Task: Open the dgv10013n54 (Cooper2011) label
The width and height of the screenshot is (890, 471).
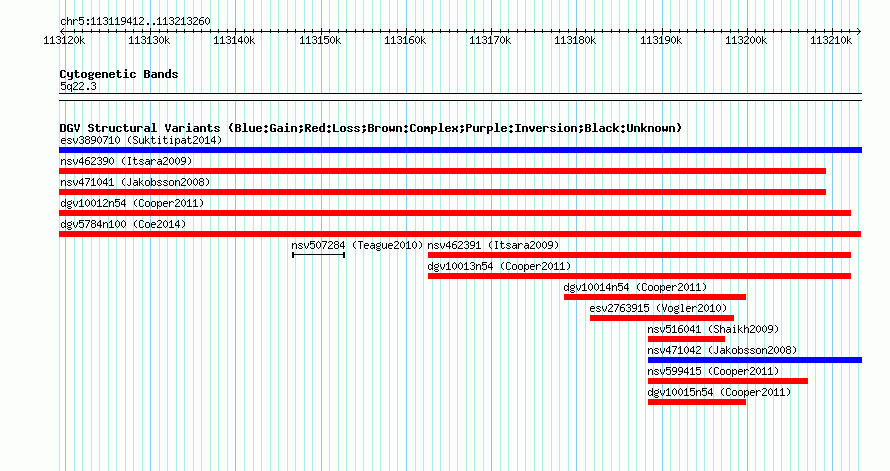Action: point(499,266)
